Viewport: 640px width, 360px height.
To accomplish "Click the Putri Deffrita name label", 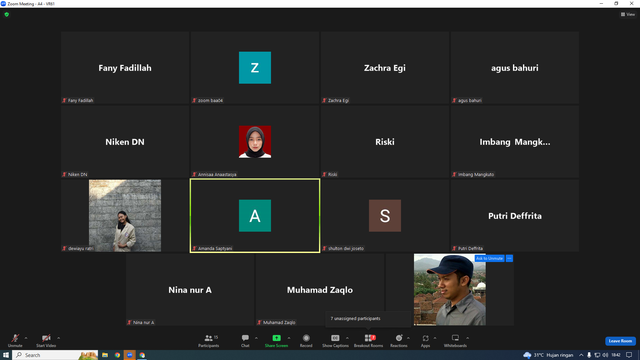I will point(470,248).
